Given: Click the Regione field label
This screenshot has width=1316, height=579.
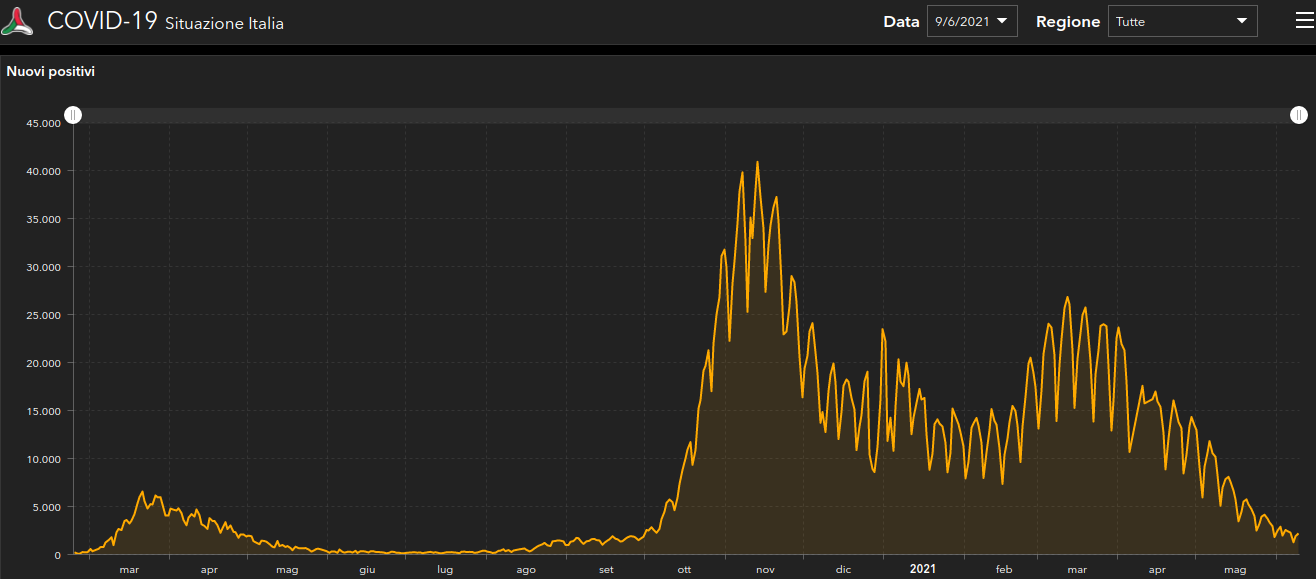Looking at the screenshot, I should click(x=1068, y=21).
